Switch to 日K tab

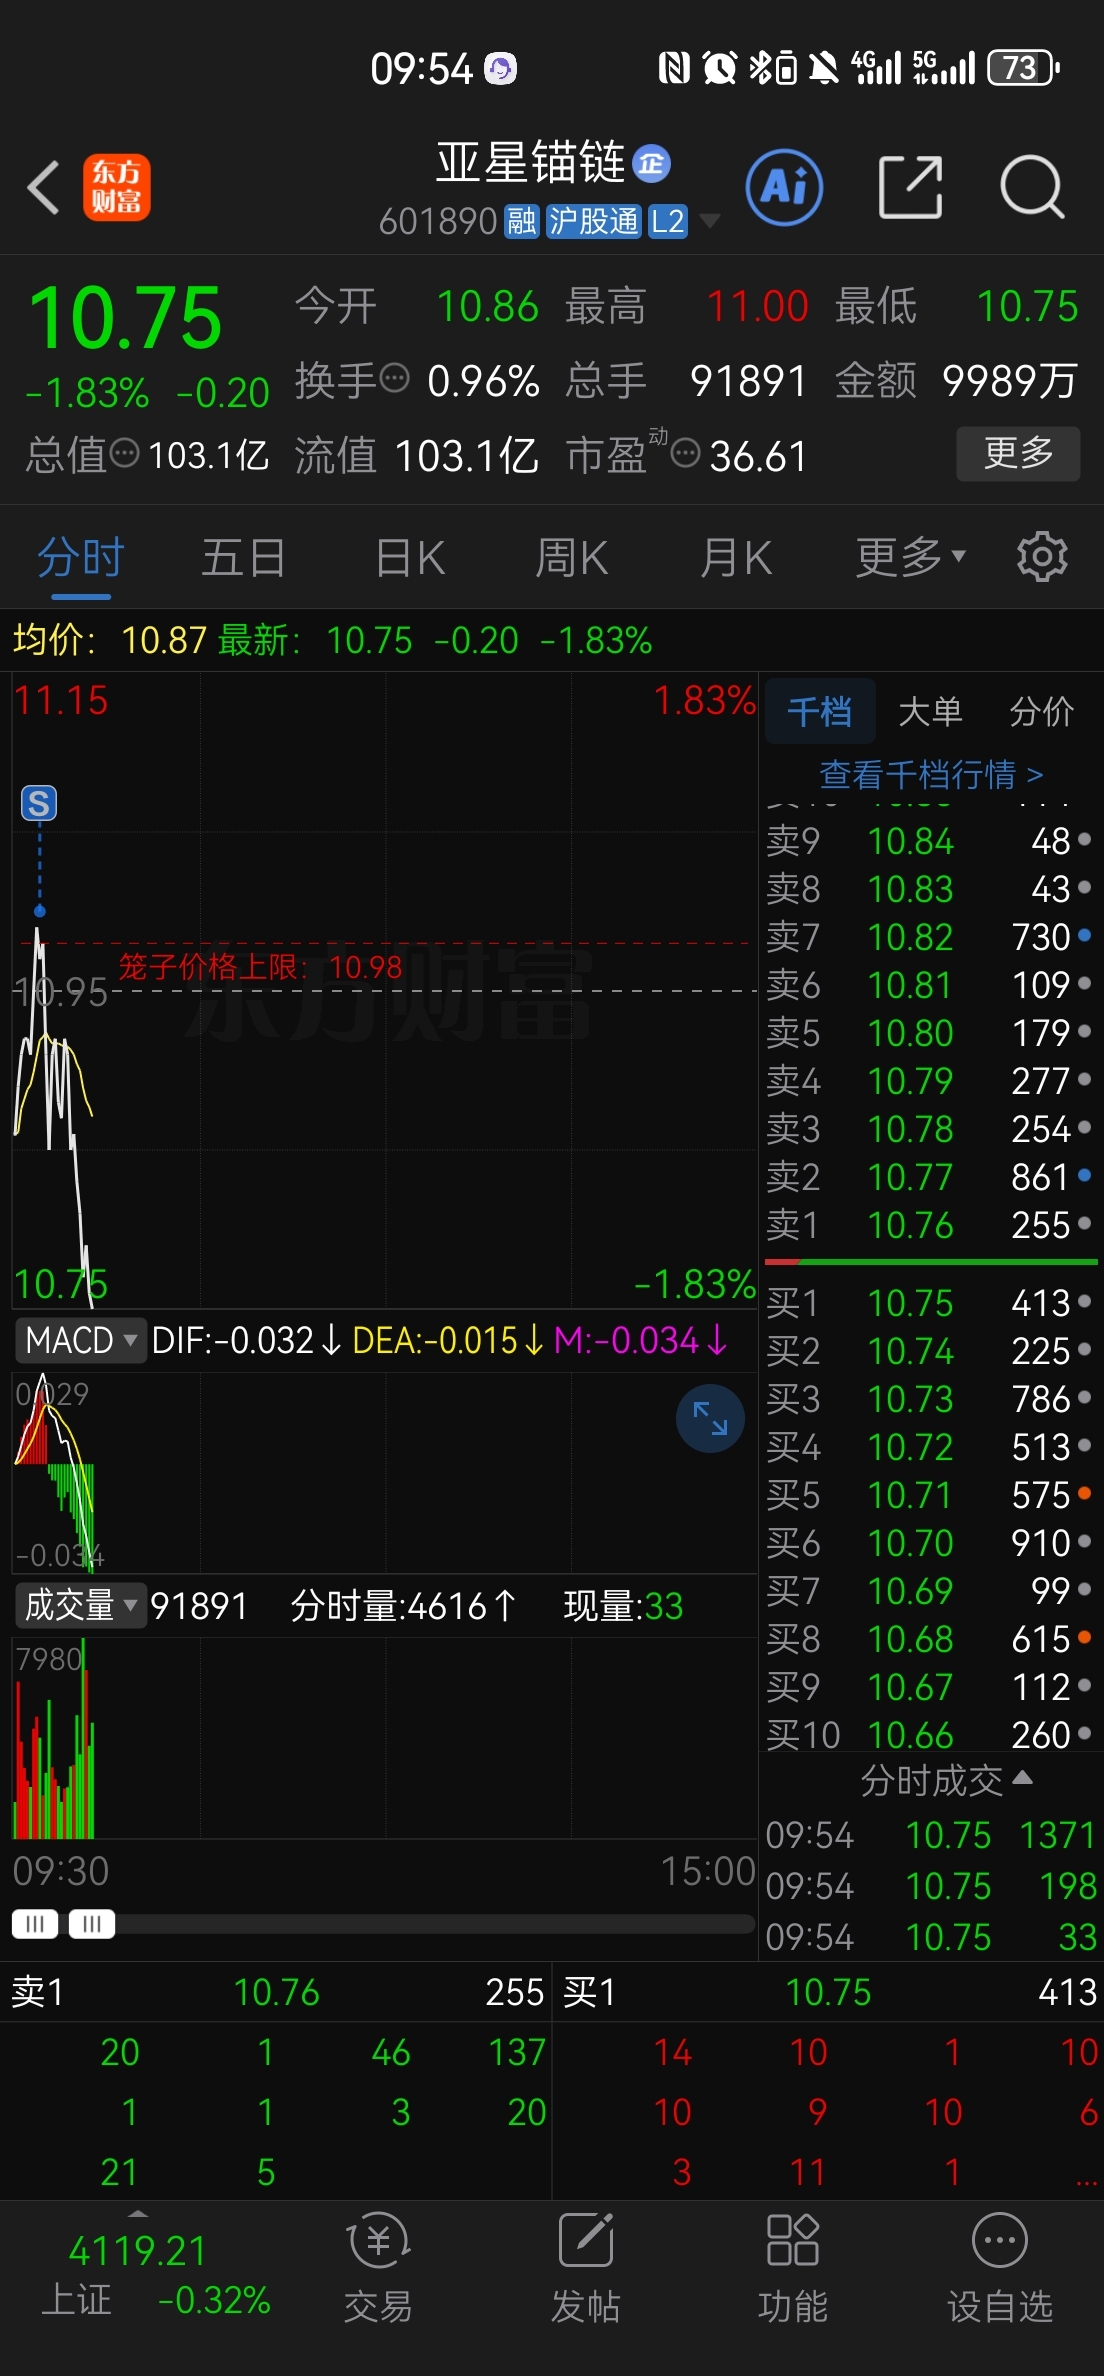(x=410, y=557)
